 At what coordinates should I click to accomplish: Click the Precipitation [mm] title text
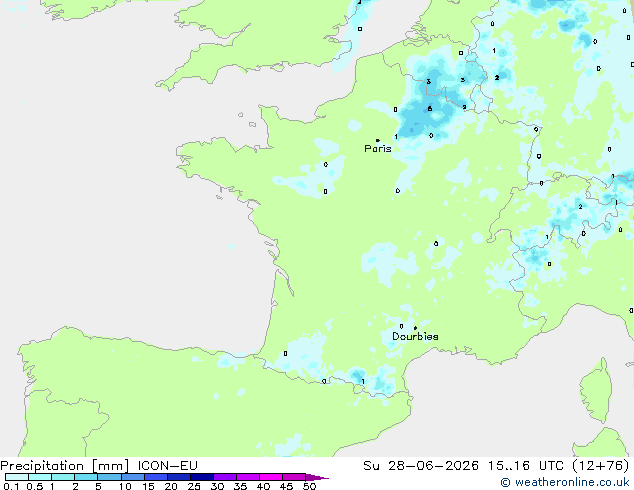(65, 466)
